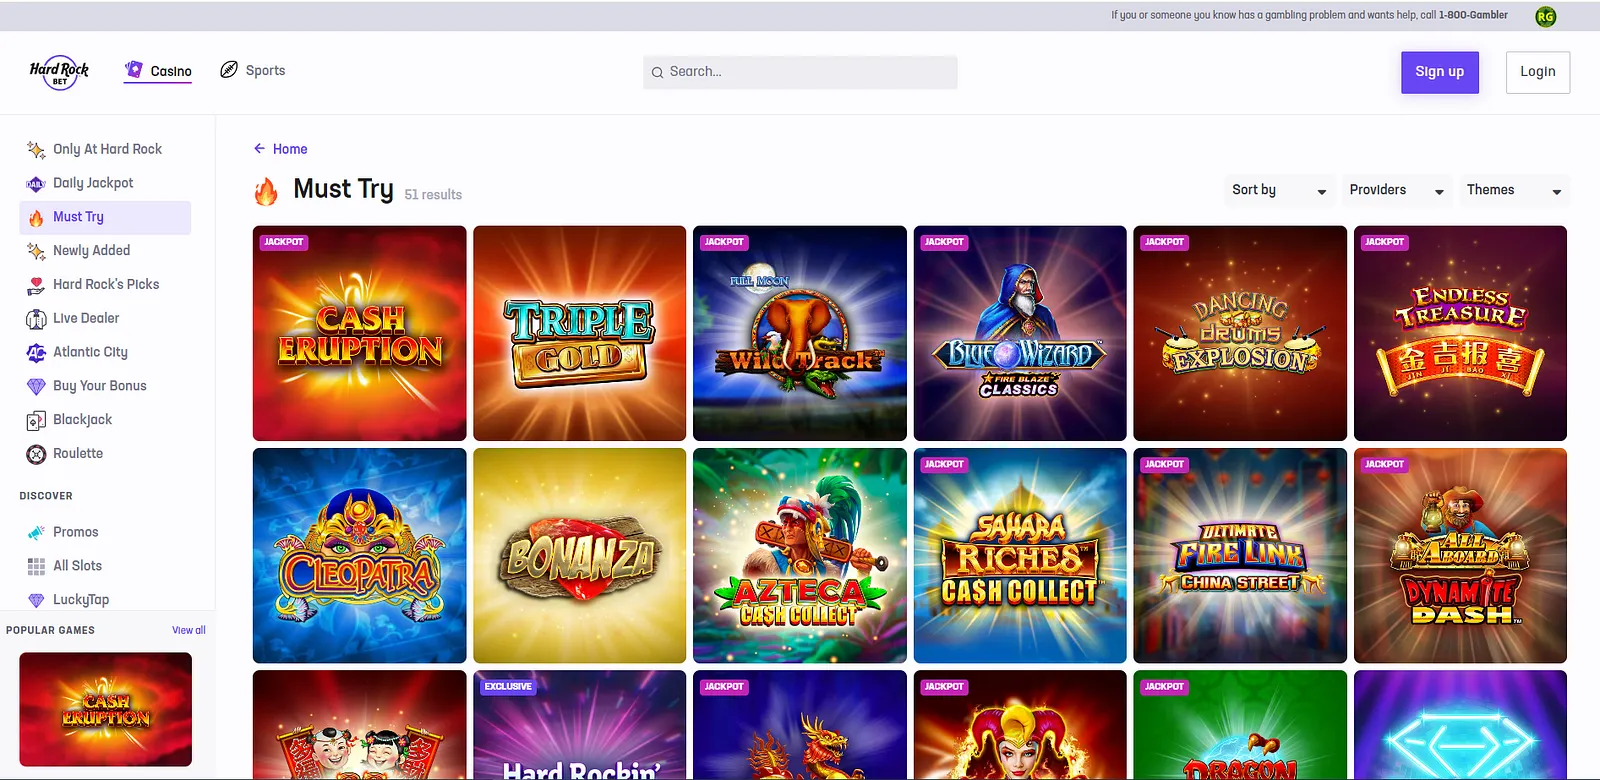Viewport: 1600px width, 780px height.
Task: Select Only At Hard Rock category
Action: click(x=107, y=149)
